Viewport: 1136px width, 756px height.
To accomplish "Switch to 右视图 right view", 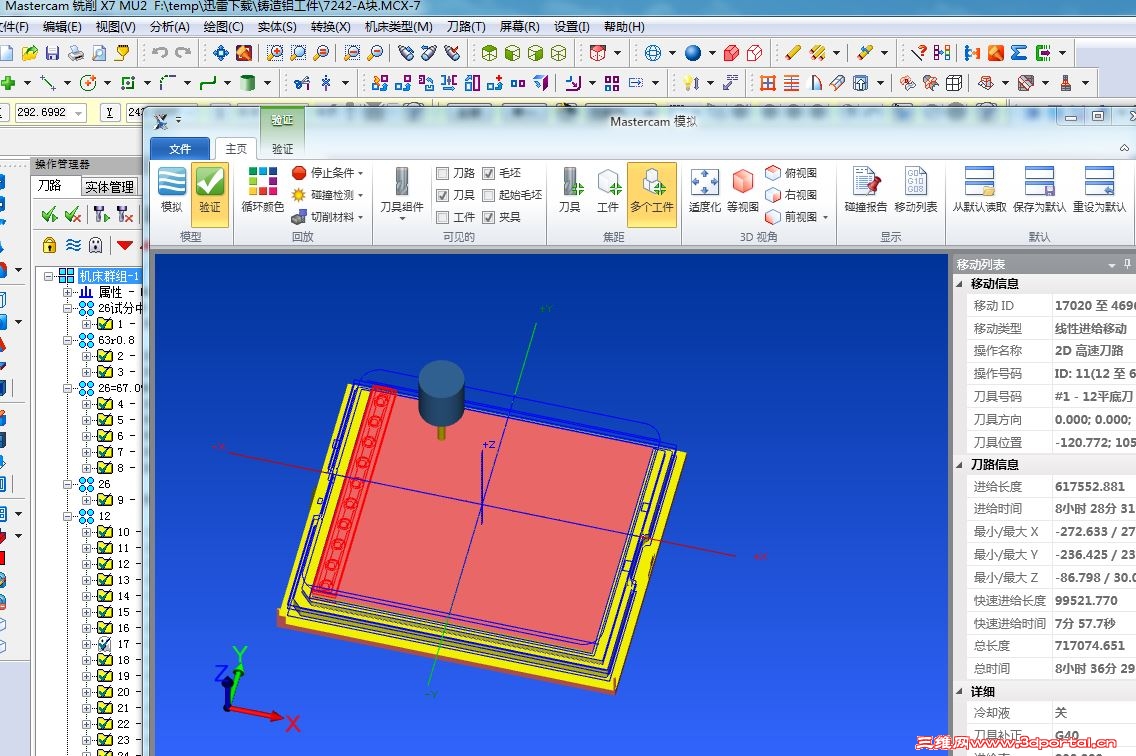I will click(x=792, y=194).
